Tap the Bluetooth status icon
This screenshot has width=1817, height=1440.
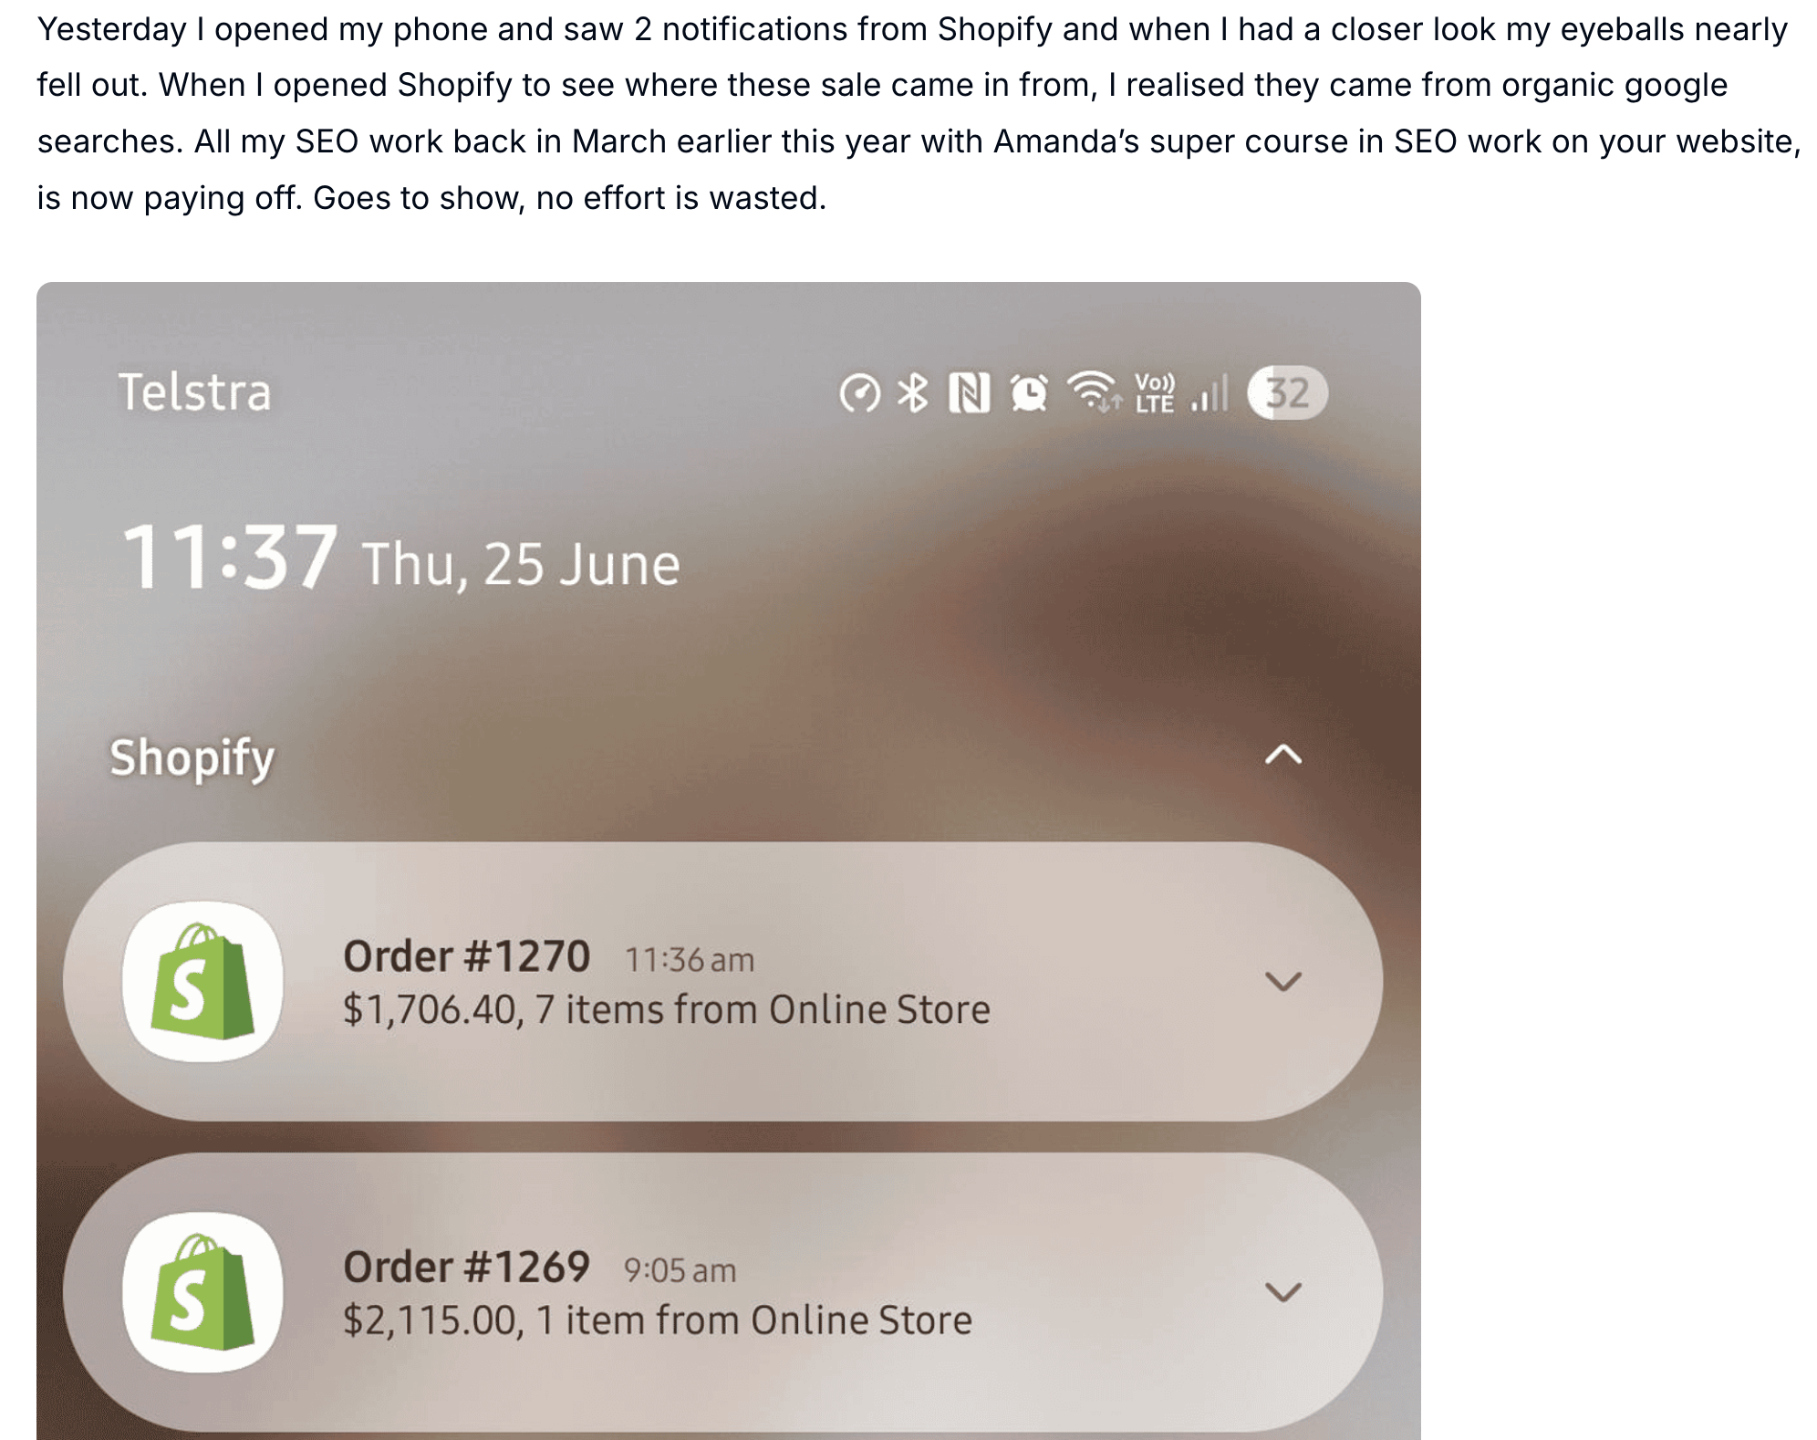pyautogui.click(x=912, y=393)
